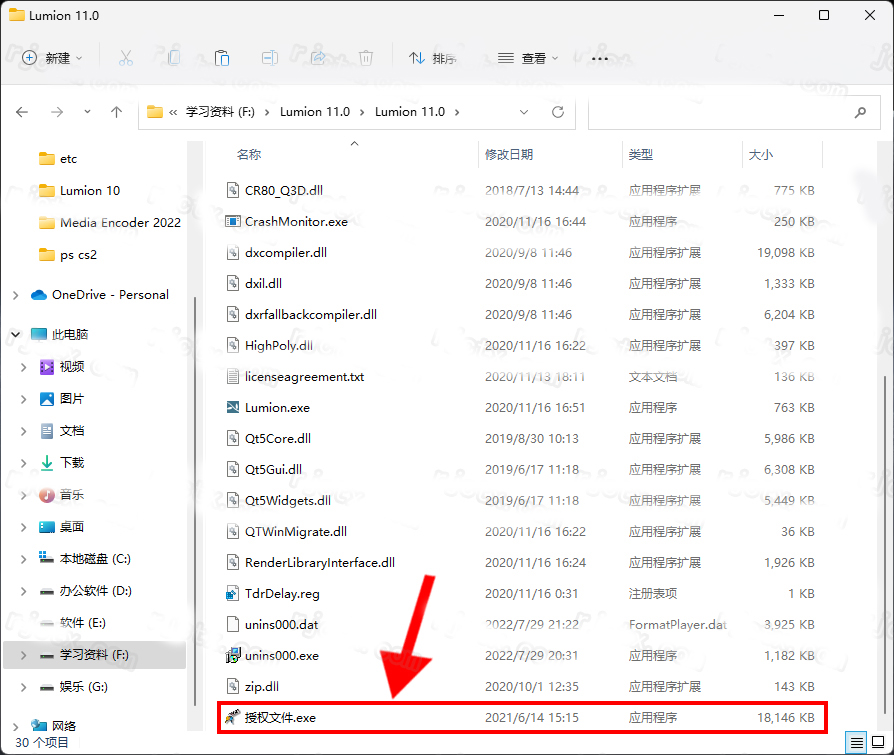Click 学习资料 (F:) in breadcrumb path
This screenshot has height=755, width=894.
[x=220, y=112]
